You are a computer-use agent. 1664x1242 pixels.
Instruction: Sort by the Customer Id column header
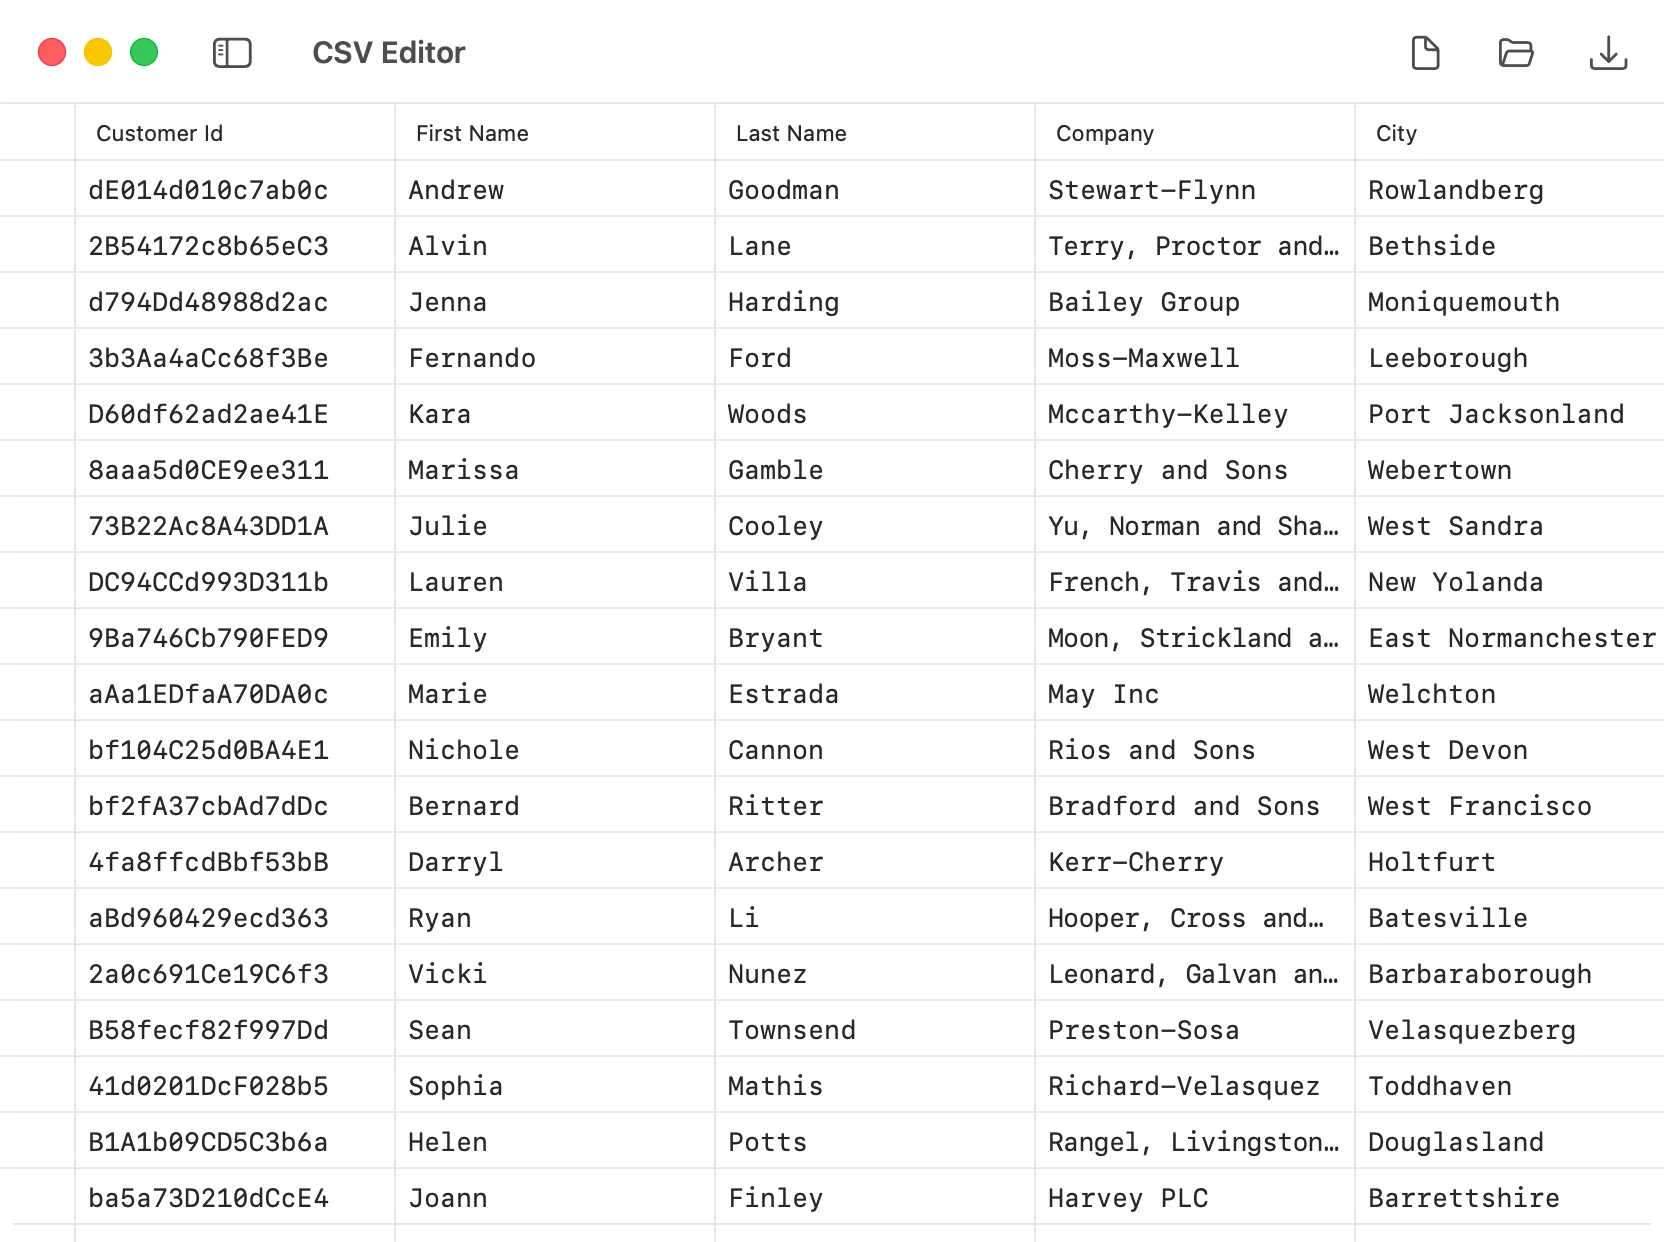coord(159,132)
